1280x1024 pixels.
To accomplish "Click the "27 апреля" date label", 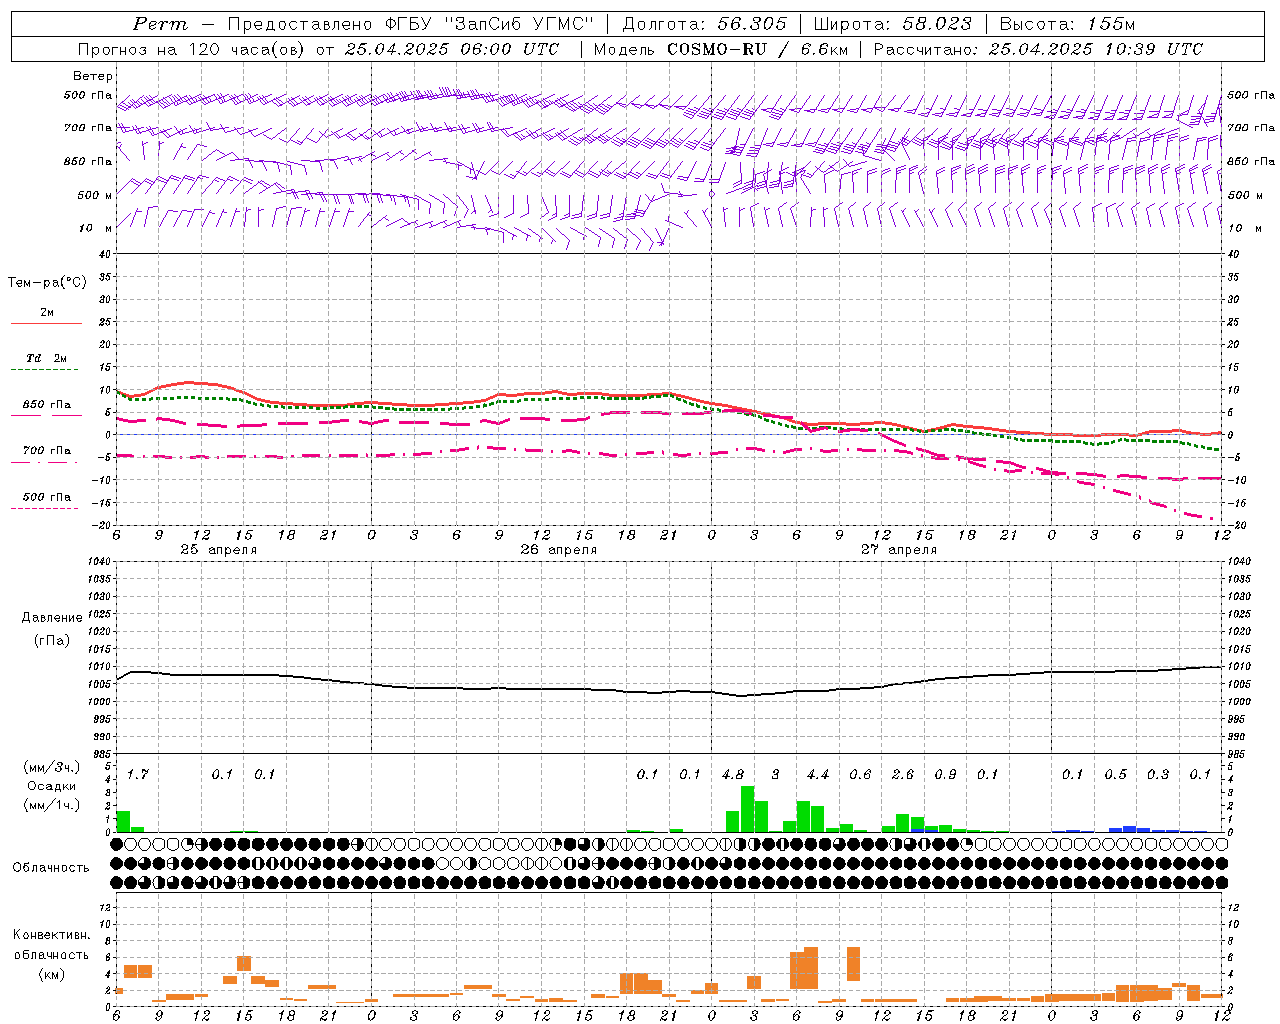I will (x=898, y=550).
